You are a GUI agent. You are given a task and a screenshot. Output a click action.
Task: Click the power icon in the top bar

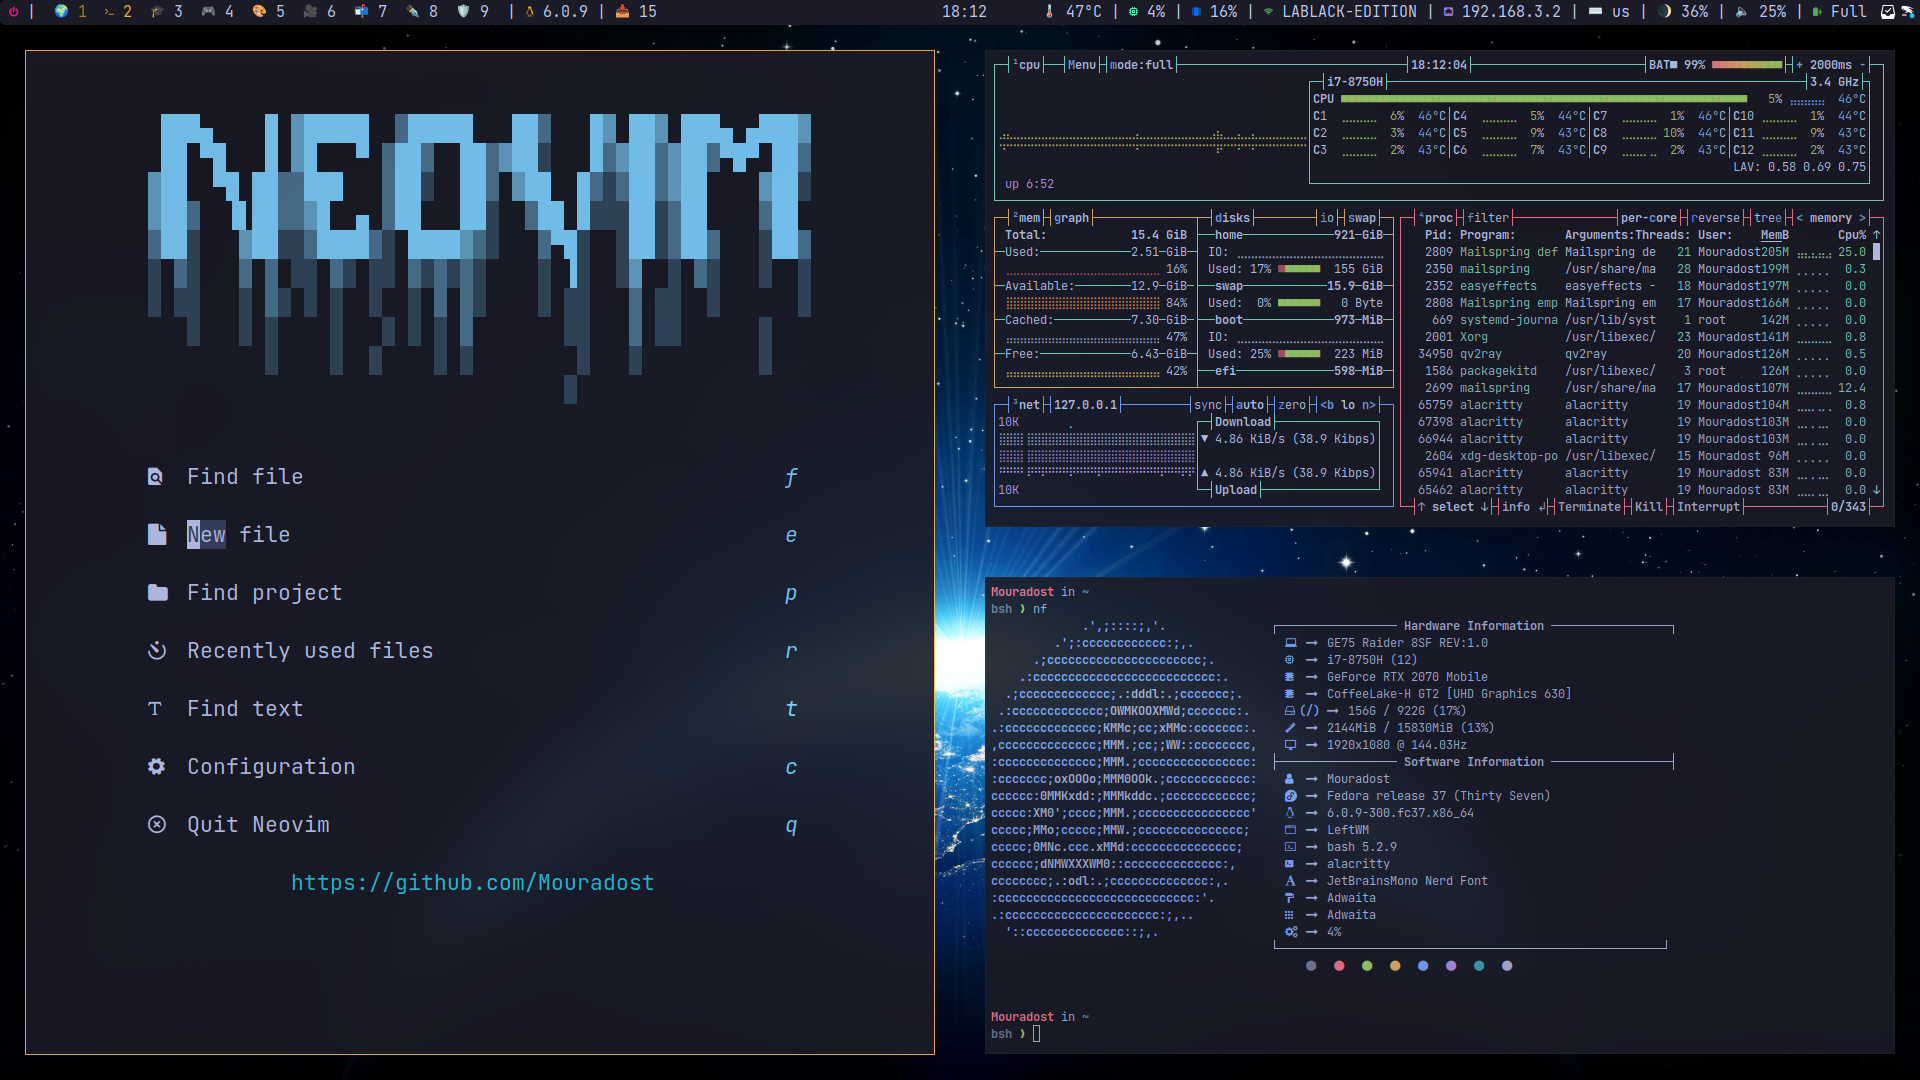click(x=13, y=11)
